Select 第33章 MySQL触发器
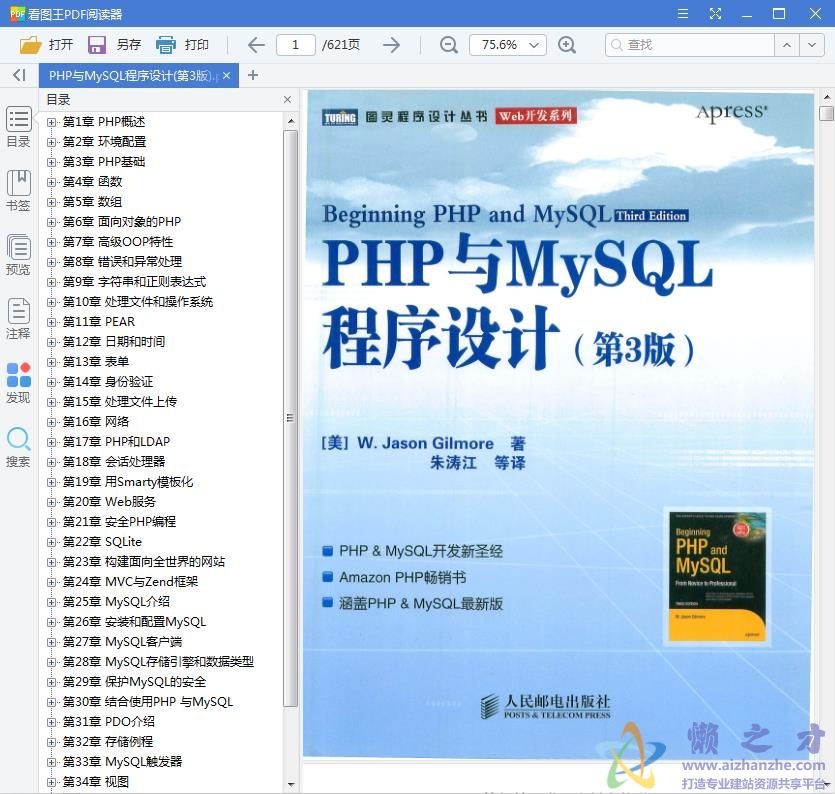The height and width of the screenshot is (794, 835). click(122, 762)
